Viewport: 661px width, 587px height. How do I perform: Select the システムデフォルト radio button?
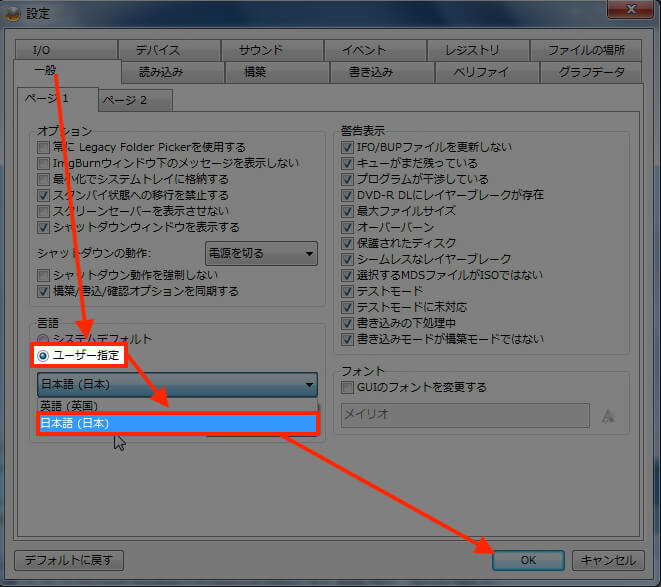click(x=43, y=338)
